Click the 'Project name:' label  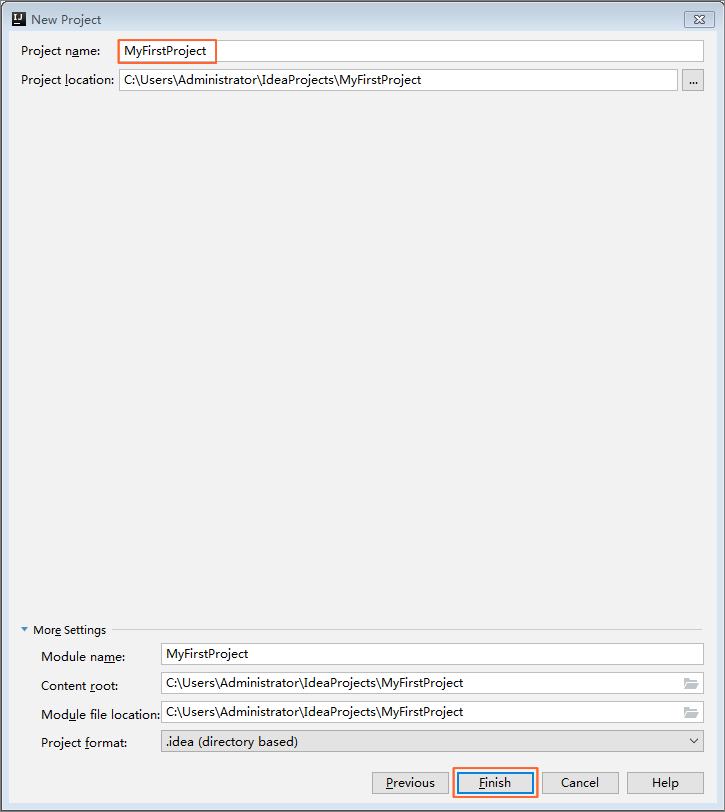(x=61, y=51)
